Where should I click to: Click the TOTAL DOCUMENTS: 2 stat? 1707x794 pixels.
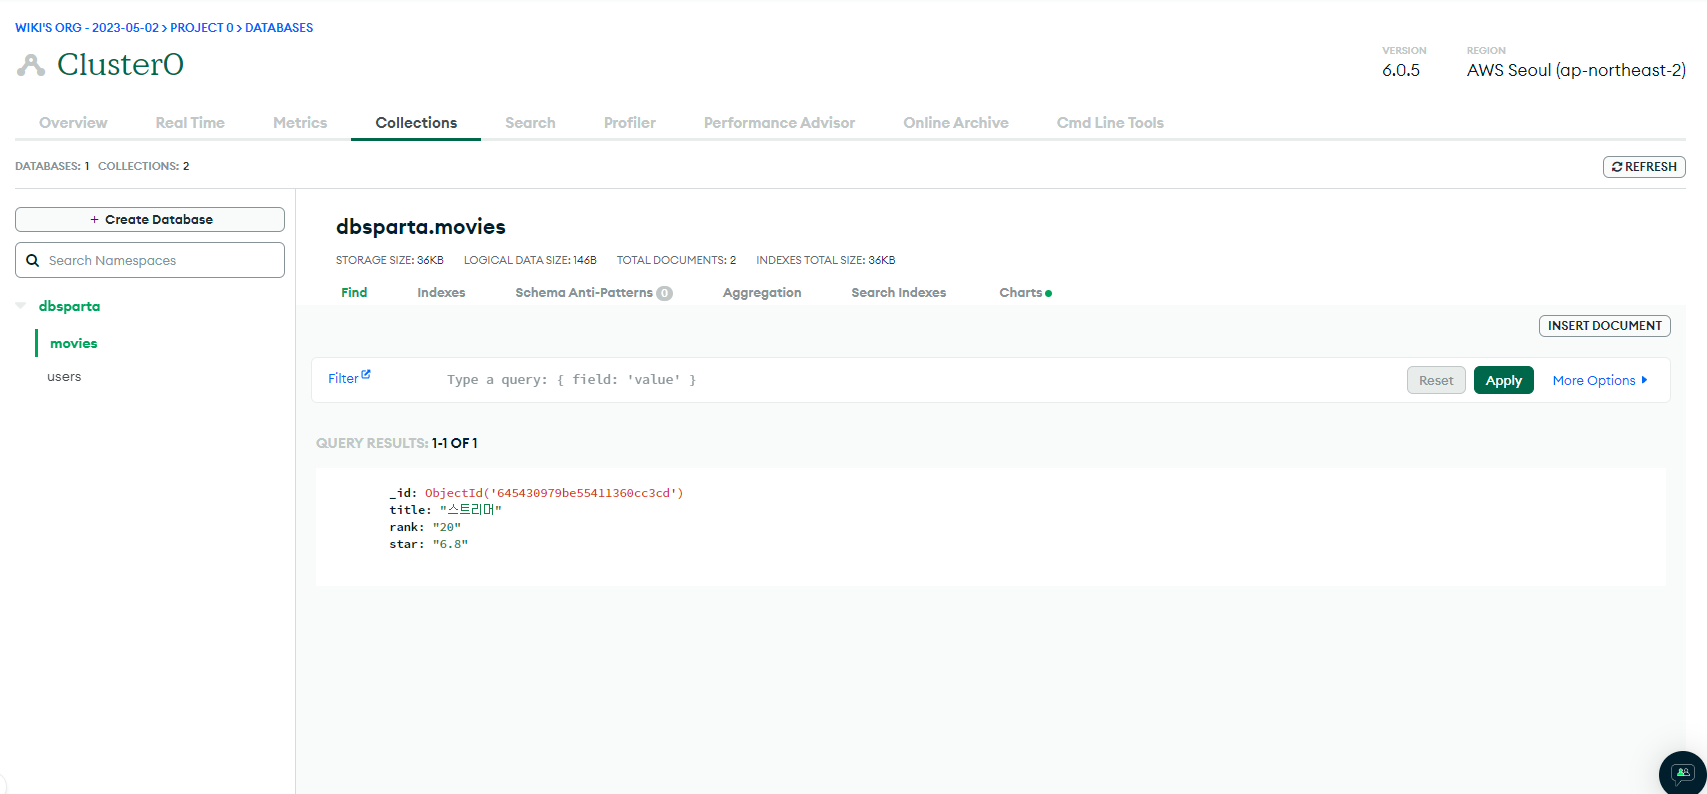(676, 260)
